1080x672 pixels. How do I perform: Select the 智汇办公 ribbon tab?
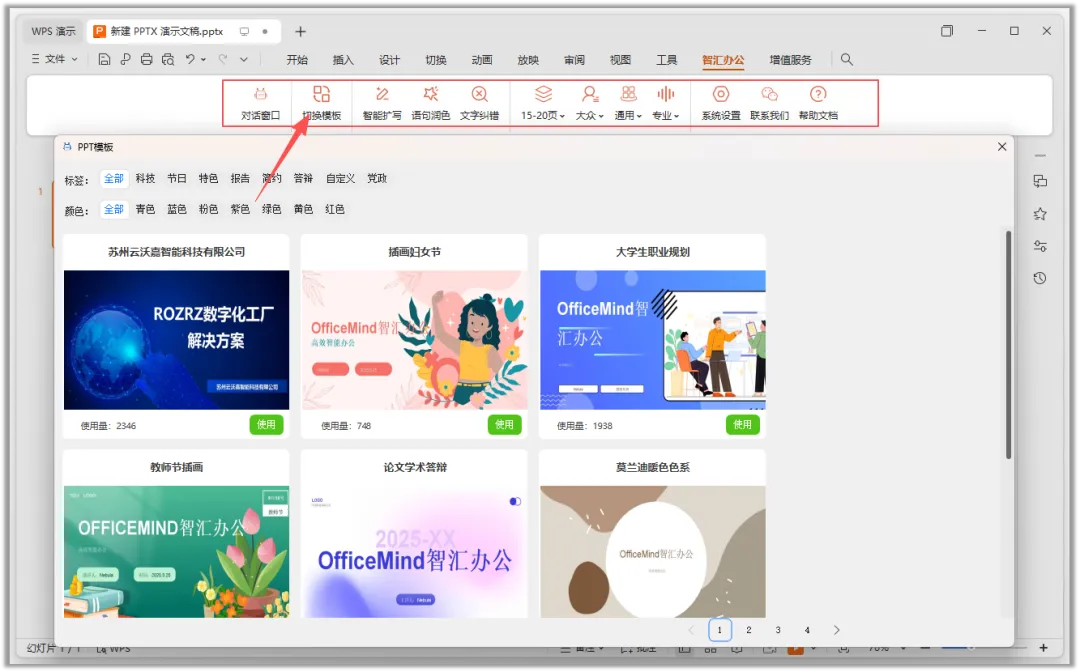(x=723, y=61)
